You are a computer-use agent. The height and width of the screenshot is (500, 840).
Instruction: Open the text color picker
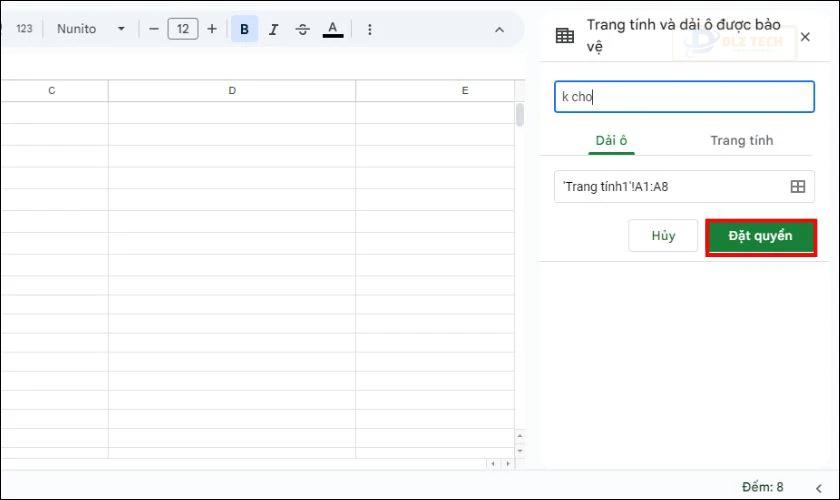333,29
